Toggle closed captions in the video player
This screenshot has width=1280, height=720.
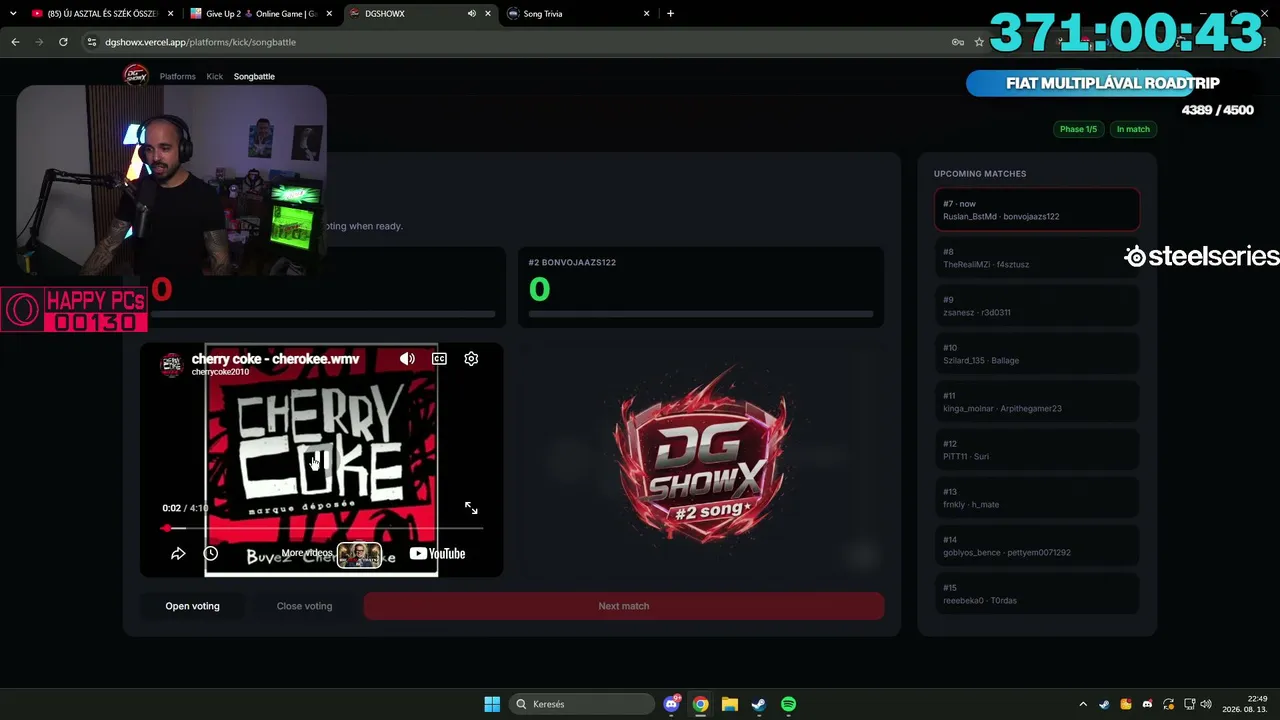tap(439, 359)
